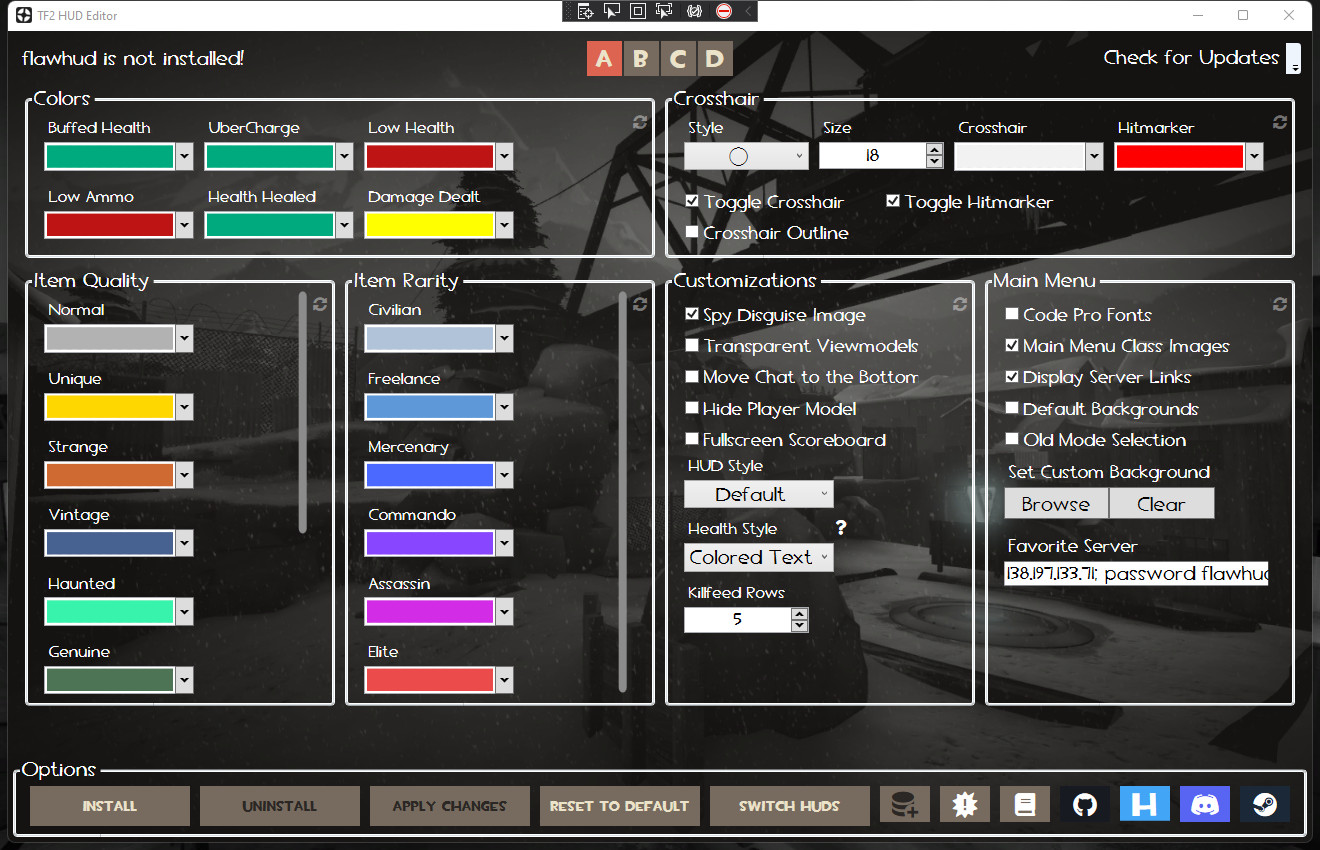Open the Discord server link
The width and height of the screenshot is (1320, 850).
1204,803
